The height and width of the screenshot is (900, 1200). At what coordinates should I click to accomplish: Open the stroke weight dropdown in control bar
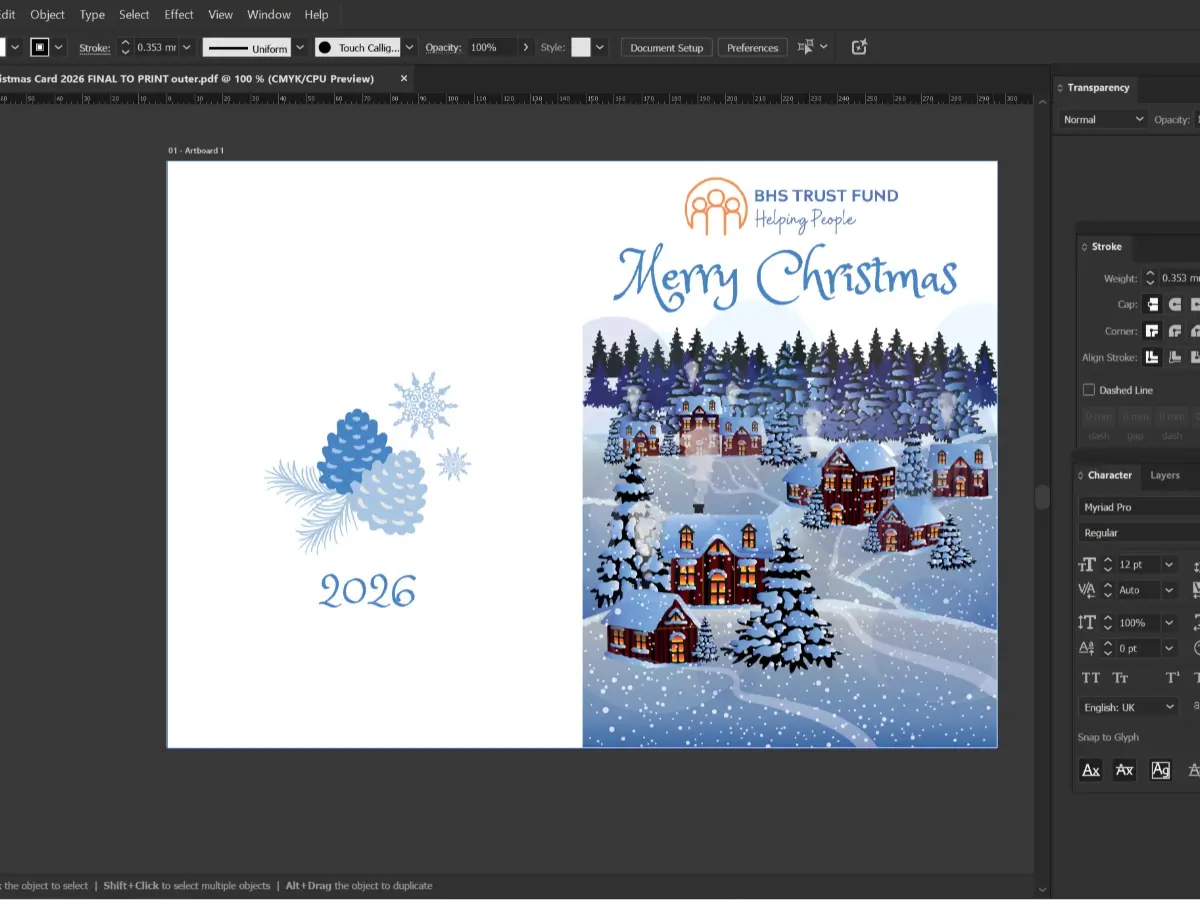[x=186, y=47]
